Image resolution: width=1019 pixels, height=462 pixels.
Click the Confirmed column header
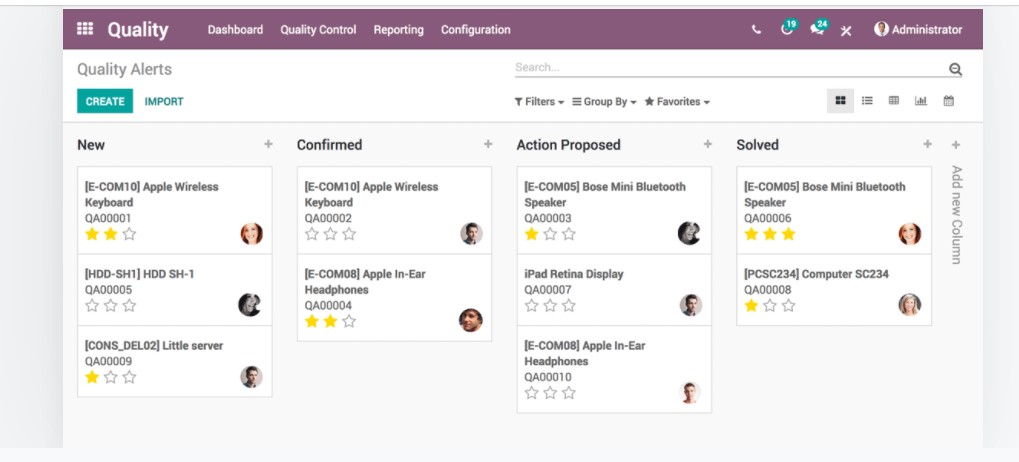pyautogui.click(x=329, y=145)
